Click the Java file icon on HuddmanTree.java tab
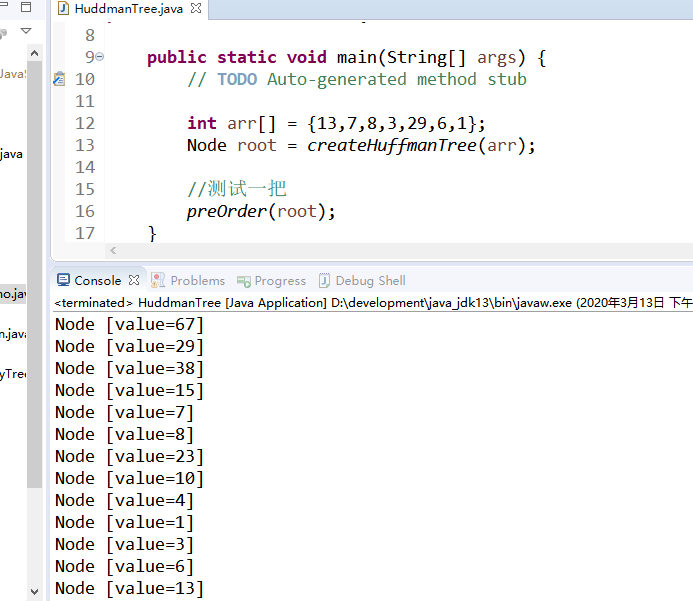The height and width of the screenshot is (601, 693). click(64, 8)
